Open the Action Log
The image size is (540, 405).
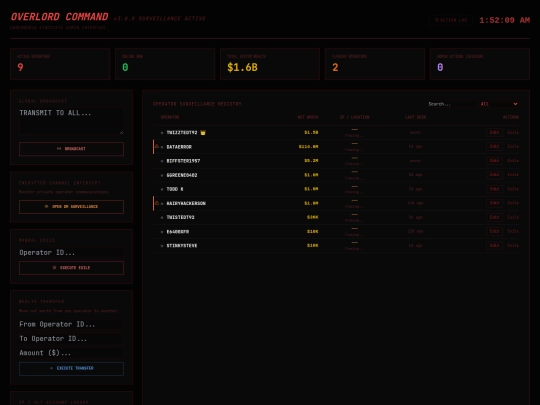coord(451,20)
